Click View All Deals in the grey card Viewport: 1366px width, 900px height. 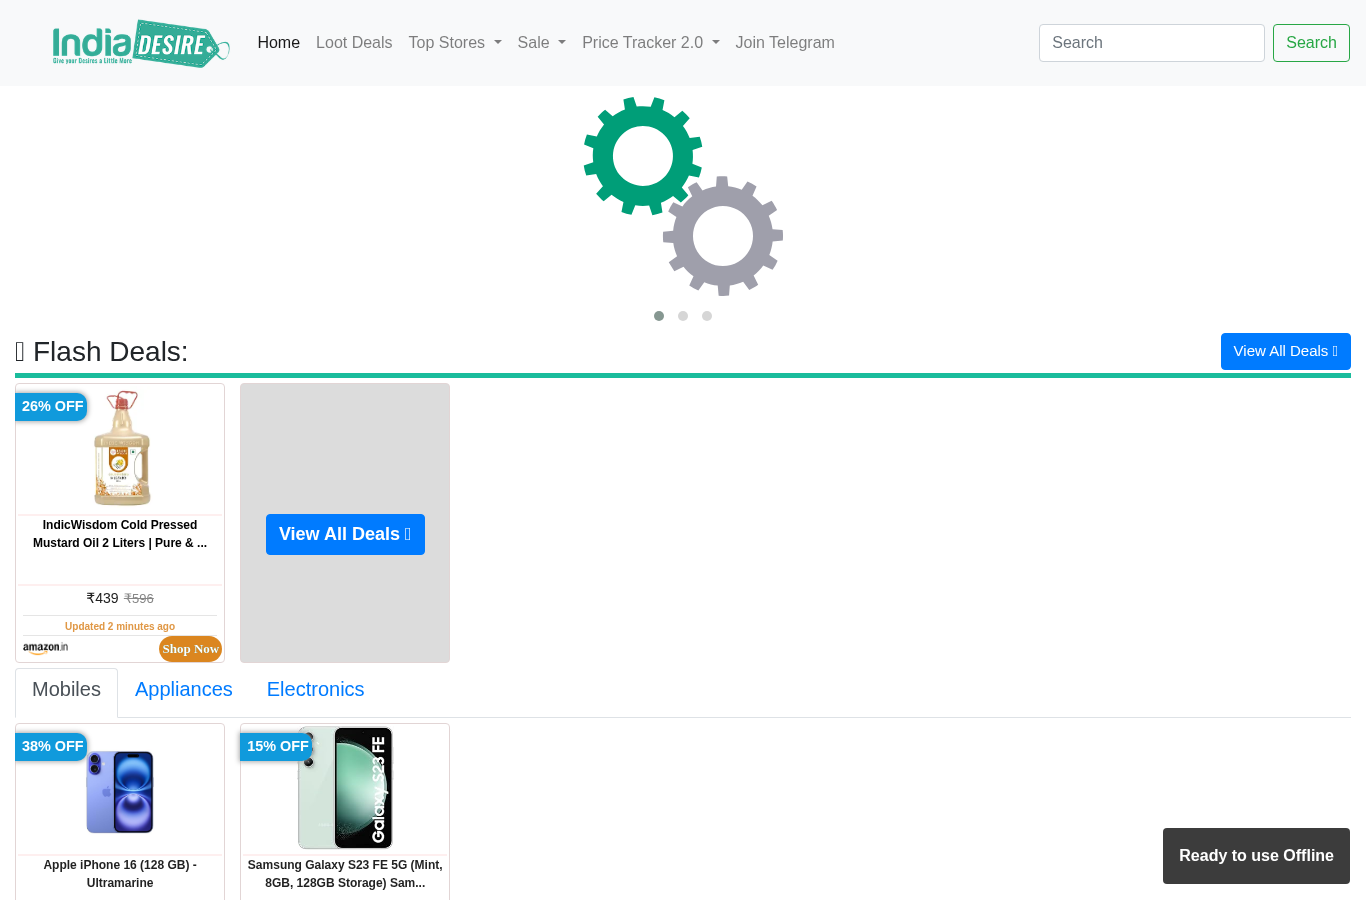[345, 534]
